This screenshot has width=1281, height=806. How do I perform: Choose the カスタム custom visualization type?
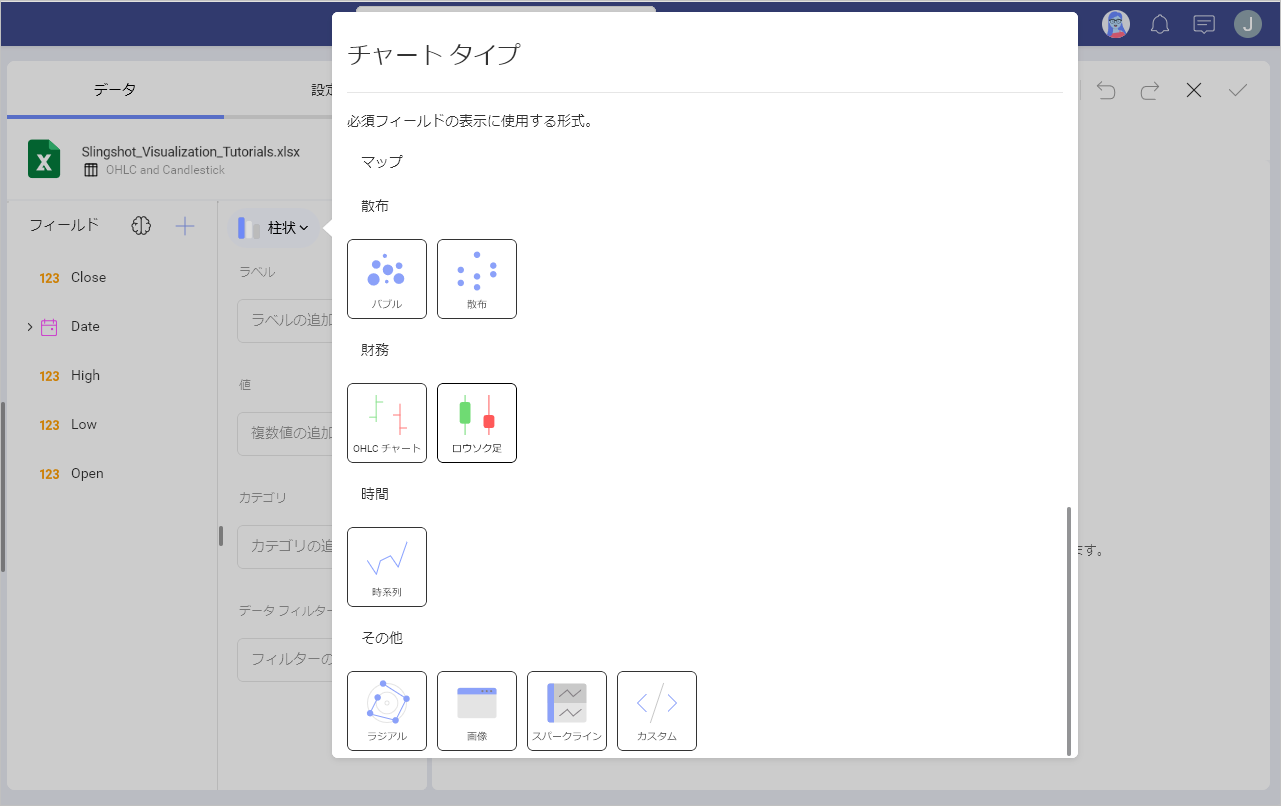click(657, 711)
